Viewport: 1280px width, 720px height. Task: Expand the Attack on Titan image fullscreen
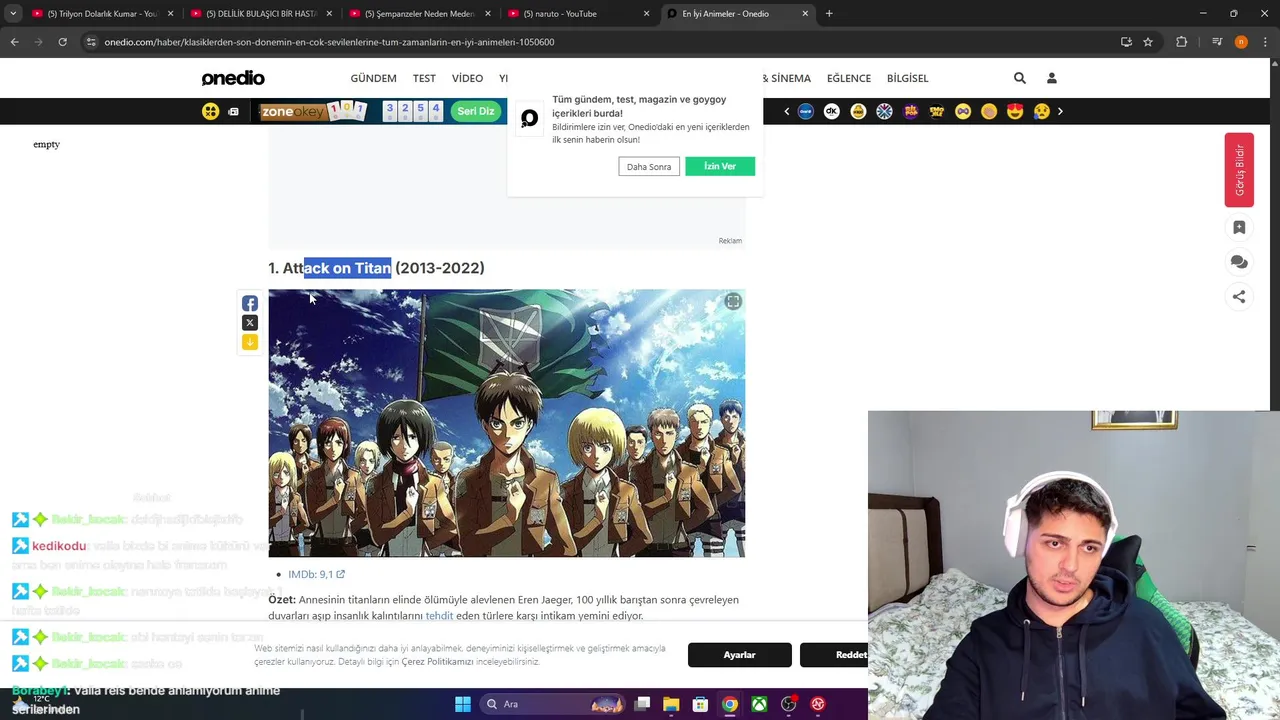click(x=733, y=301)
